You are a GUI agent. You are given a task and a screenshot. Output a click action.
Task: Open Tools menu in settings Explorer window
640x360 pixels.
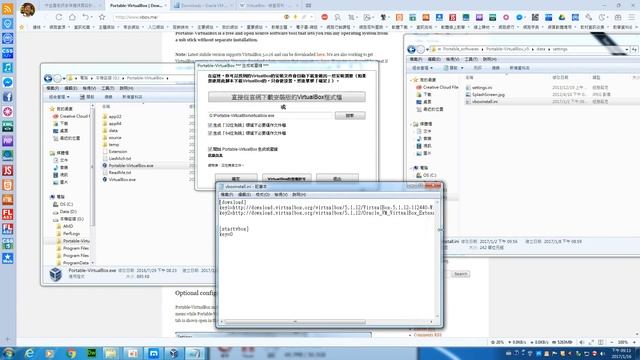[471, 59]
